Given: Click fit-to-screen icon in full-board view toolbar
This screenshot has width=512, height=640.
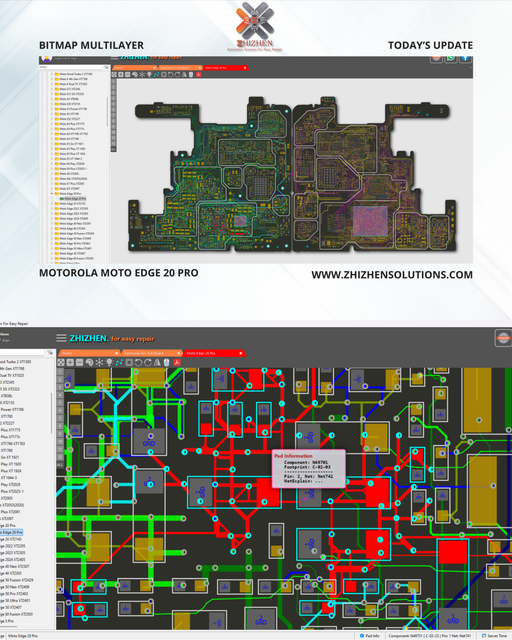Looking at the screenshot, I should click(x=114, y=75).
